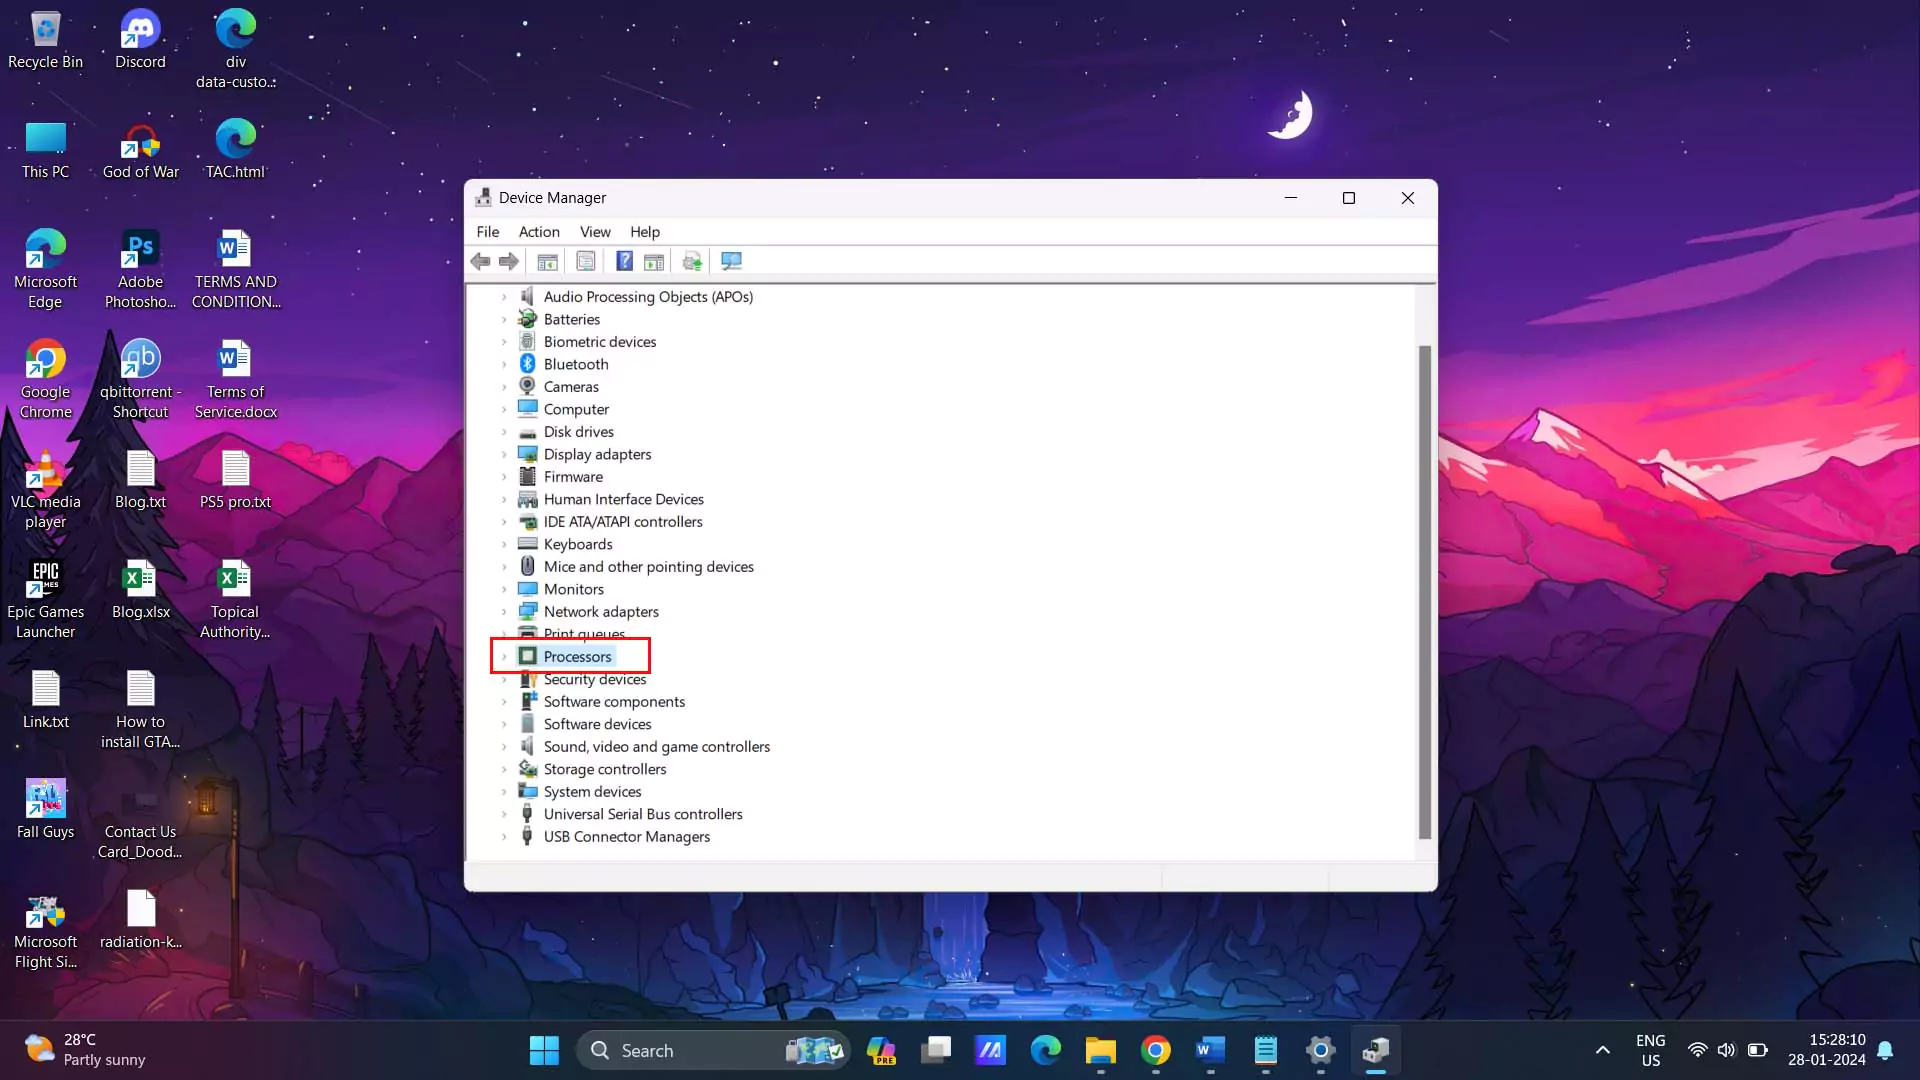Select the Action menu item
This screenshot has width=1920, height=1080.
(x=539, y=231)
